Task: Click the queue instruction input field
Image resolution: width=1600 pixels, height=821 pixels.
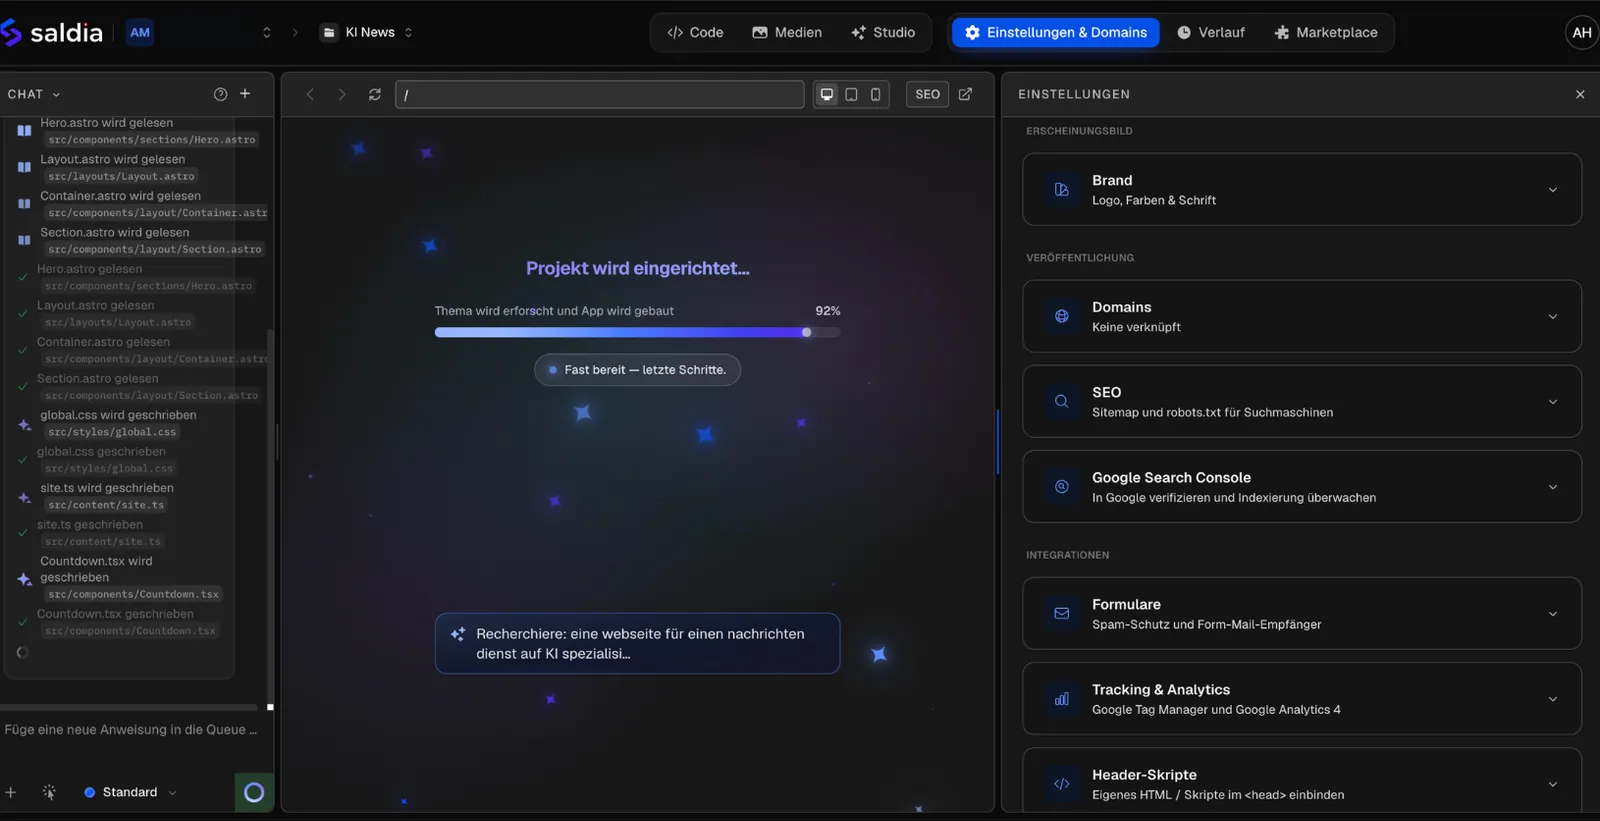Action: pyautogui.click(x=131, y=730)
